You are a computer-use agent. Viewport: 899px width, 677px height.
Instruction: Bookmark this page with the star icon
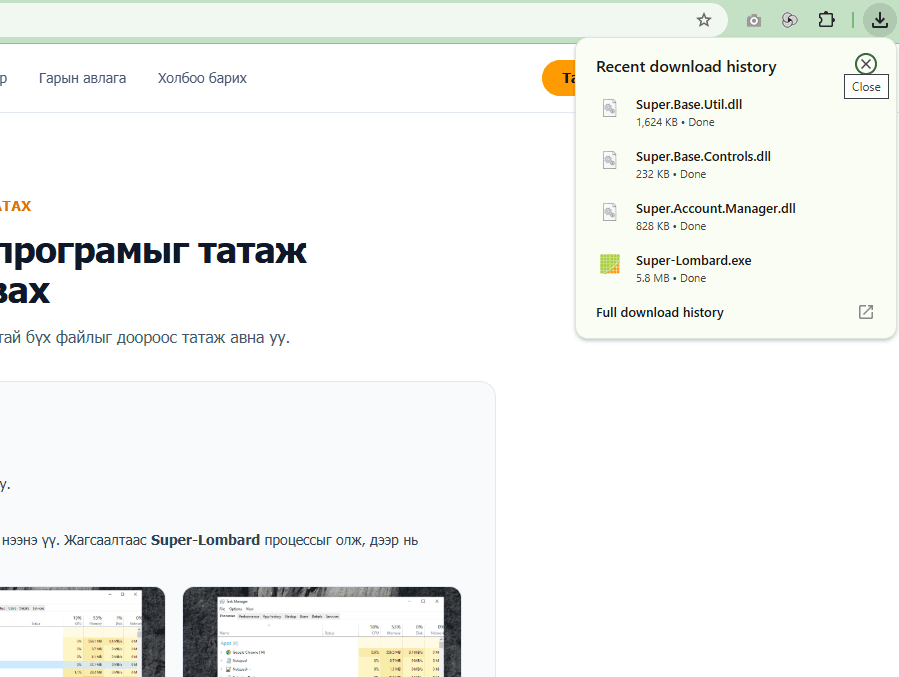point(703,21)
